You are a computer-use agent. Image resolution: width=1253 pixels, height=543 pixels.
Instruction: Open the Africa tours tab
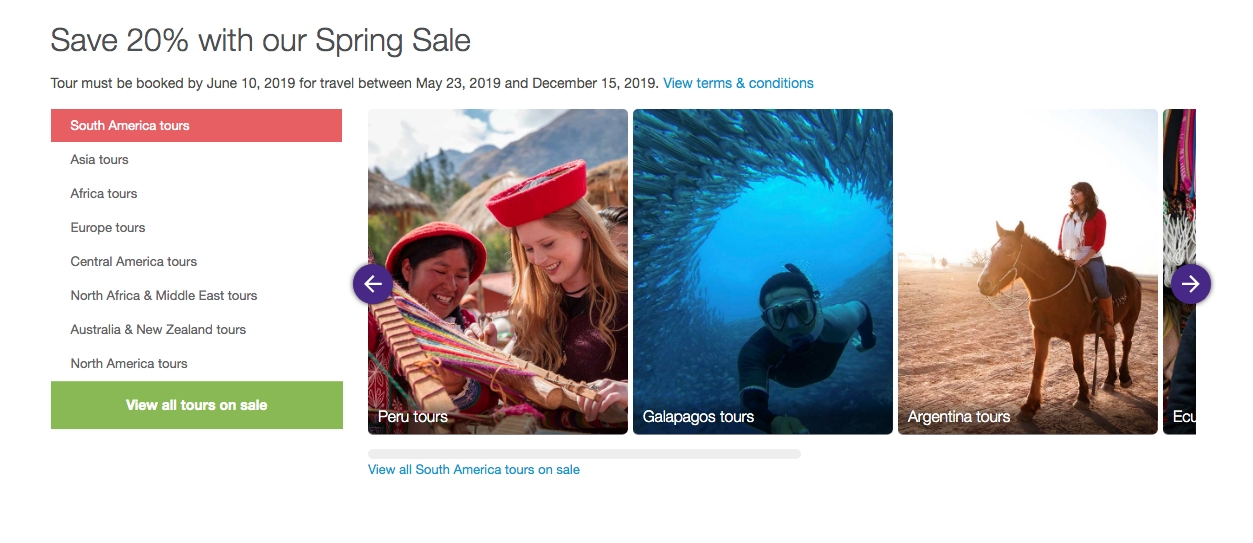point(104,194)
